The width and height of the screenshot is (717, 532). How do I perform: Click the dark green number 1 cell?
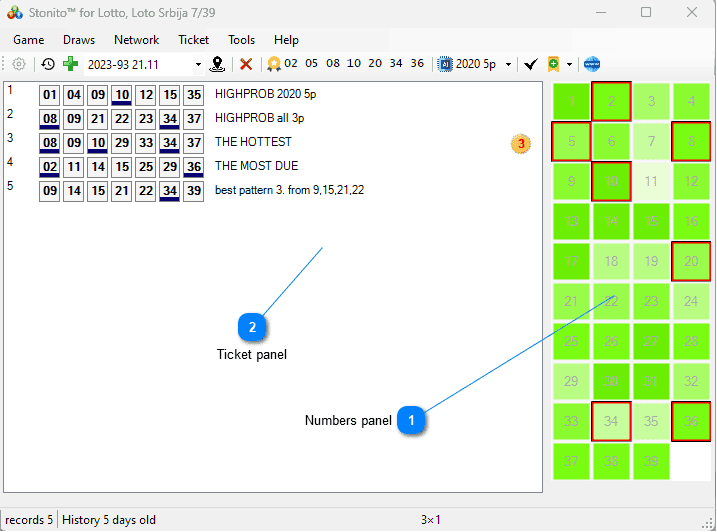pos(571,101)
